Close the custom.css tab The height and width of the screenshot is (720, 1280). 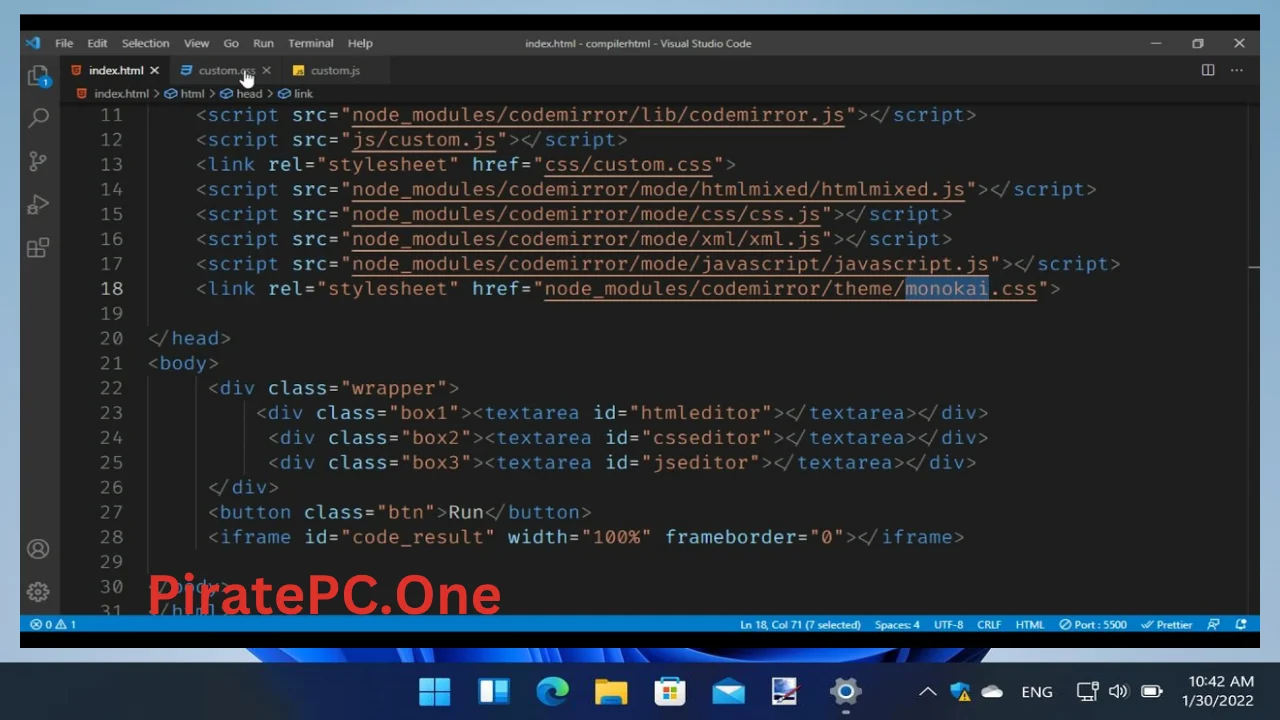click(266, 70)
